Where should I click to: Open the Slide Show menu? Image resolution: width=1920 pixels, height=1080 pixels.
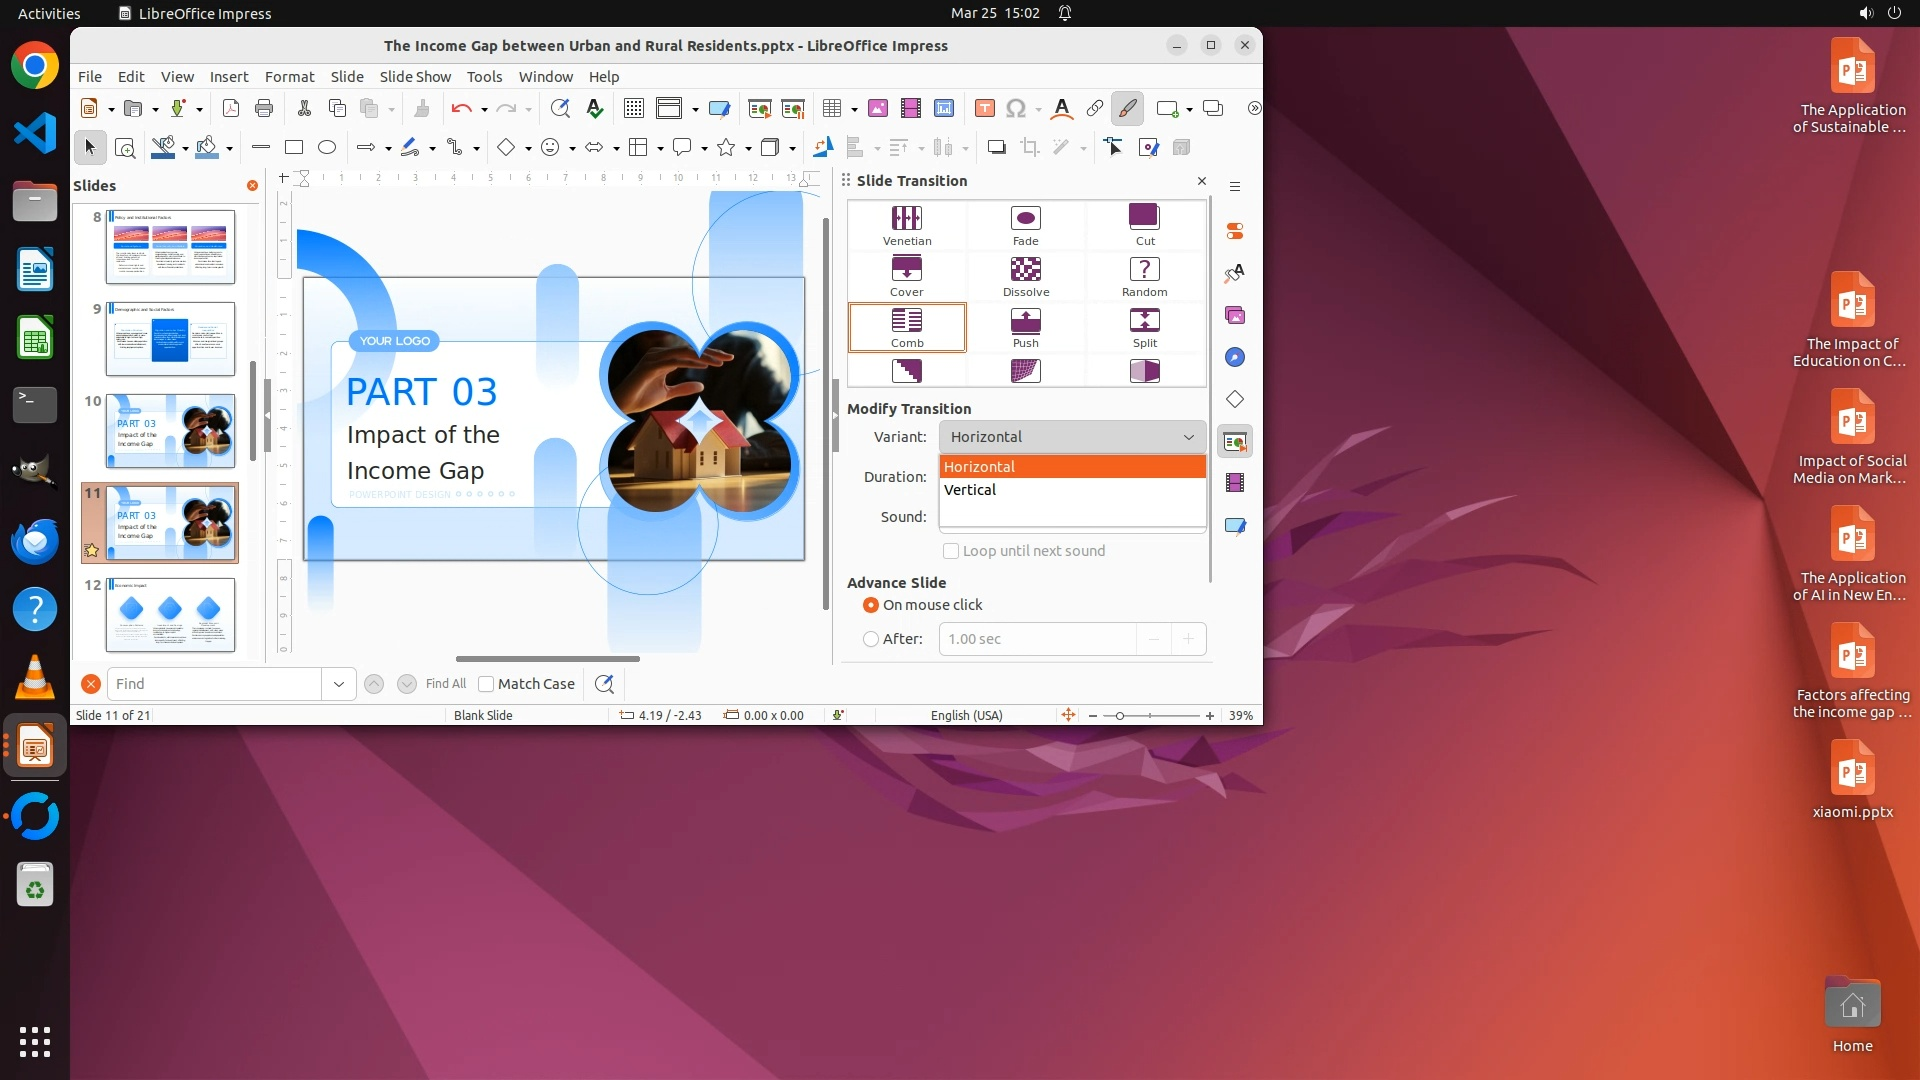click(x=415, y=77)
